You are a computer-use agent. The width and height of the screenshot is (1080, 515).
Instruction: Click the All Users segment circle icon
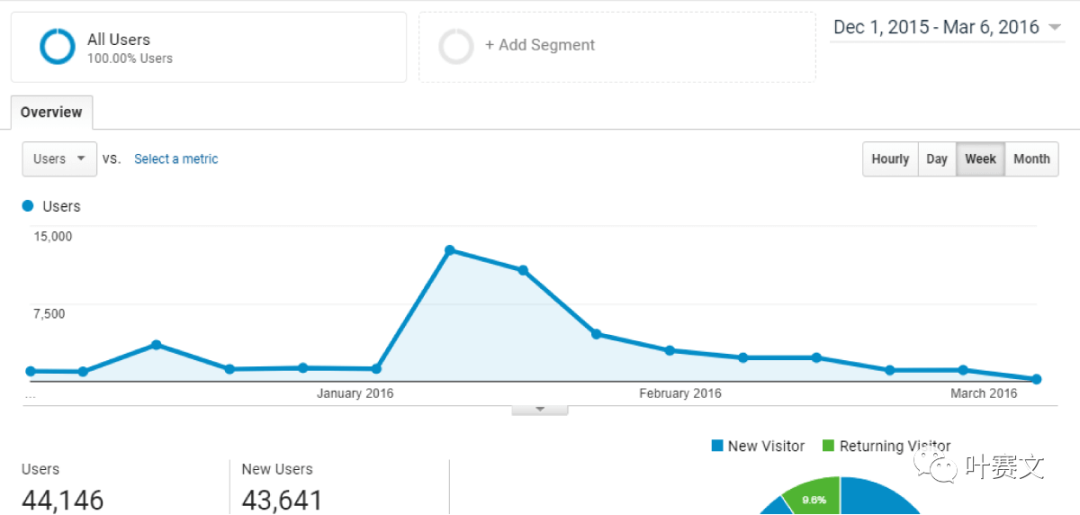point(57,47)
